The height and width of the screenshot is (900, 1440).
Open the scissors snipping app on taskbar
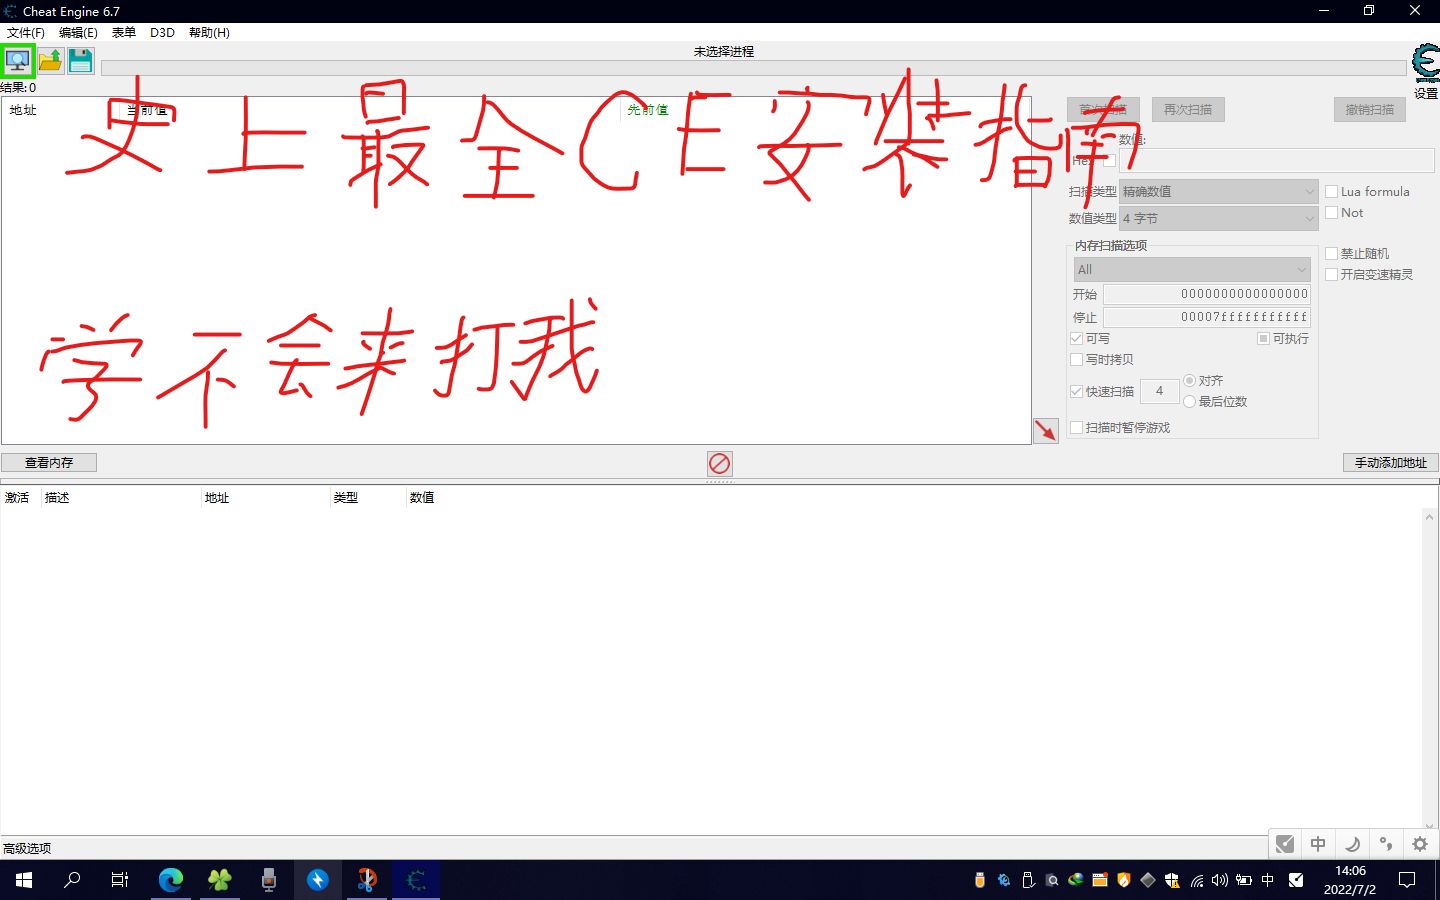[x=367, y=880]
